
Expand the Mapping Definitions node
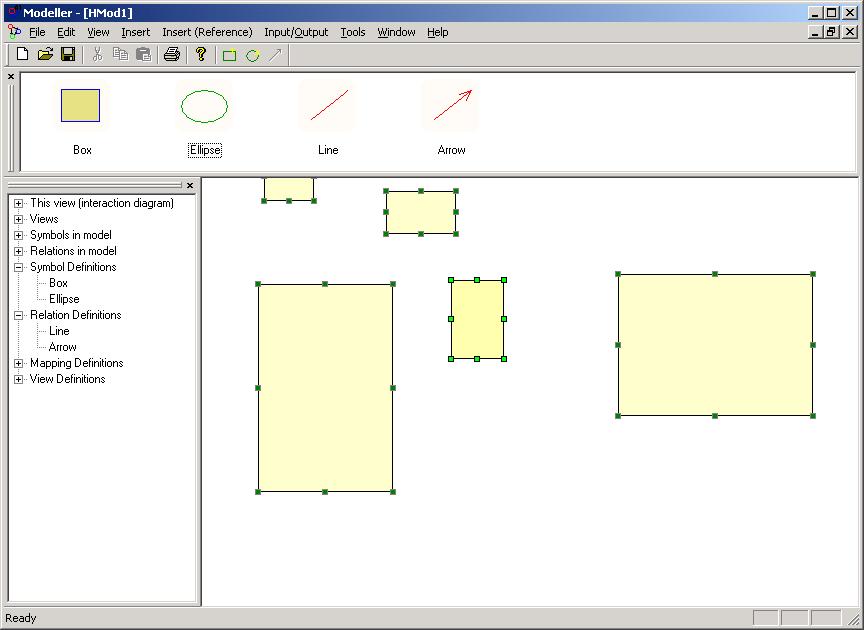18,363
